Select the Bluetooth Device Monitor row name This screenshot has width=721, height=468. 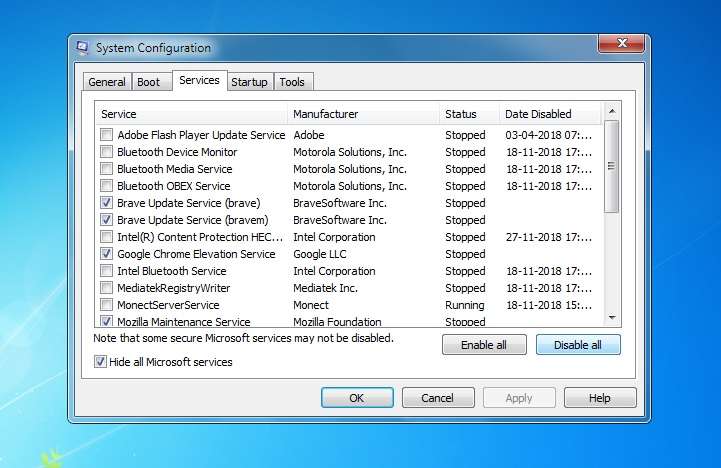point(177,152)
